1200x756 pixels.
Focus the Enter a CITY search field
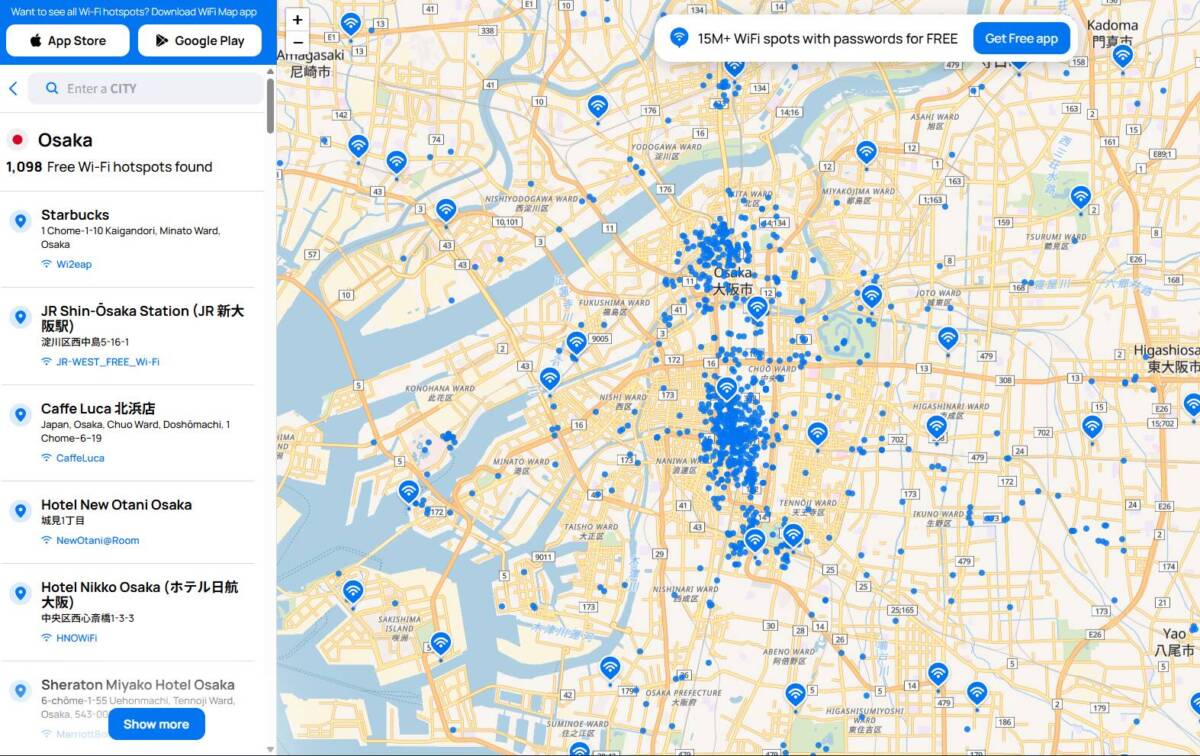(x=146, y=88)
